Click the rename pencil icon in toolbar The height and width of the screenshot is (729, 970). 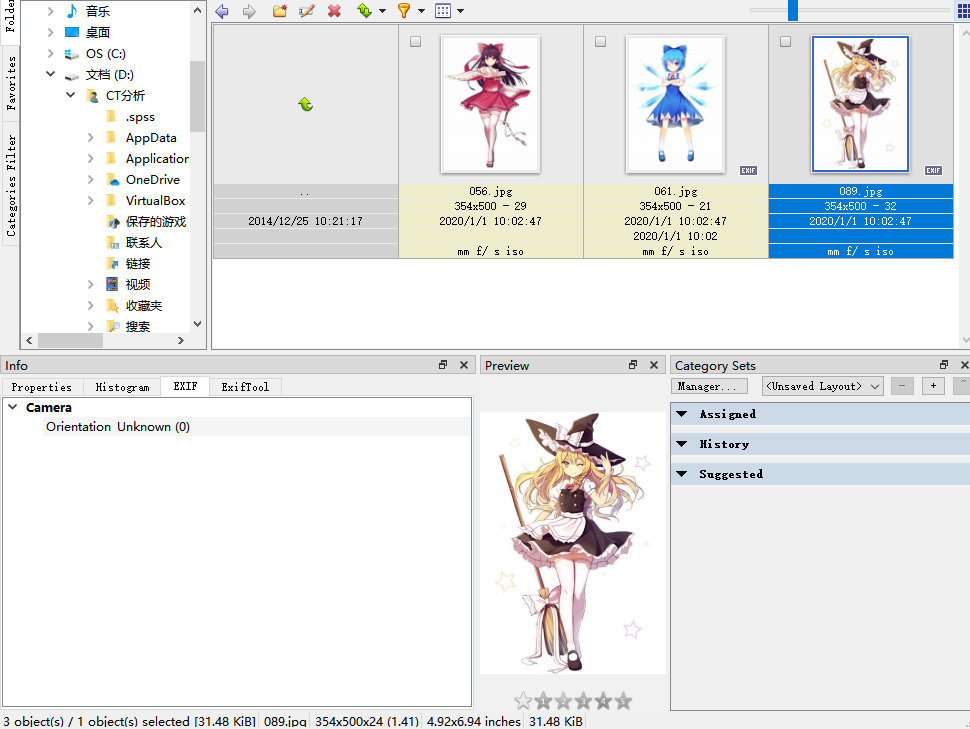click(x=307, y=11)
